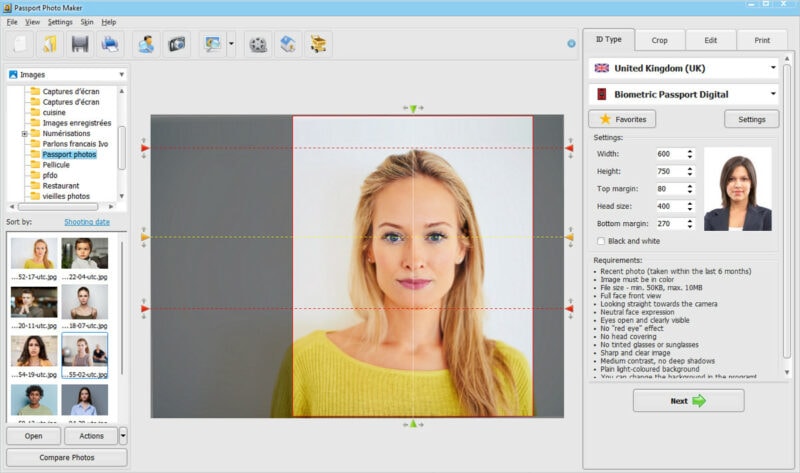Select the Pellicule folder
800x473 pixels.
[x=56, y=165]
